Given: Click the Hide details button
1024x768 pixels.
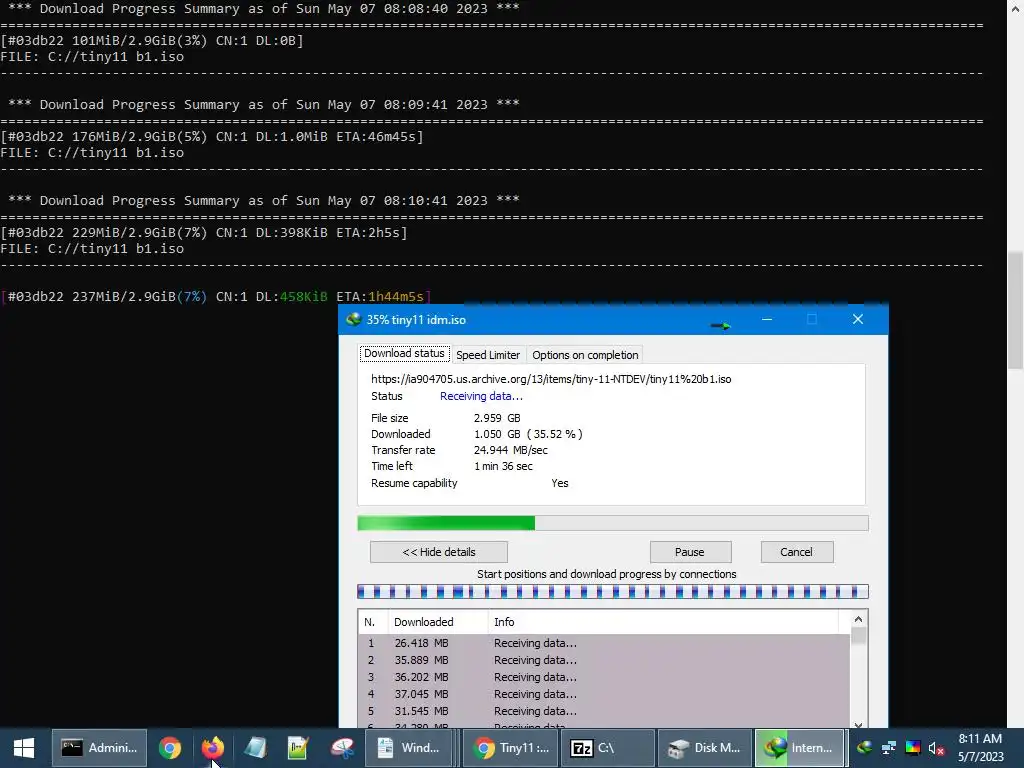Looking at the screenshot, I should [x=439, y=552].
